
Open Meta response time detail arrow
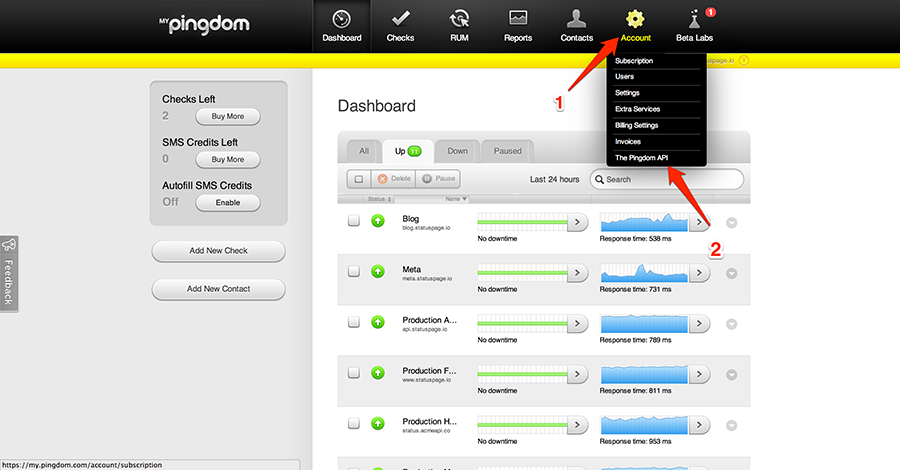[x=699, y=273]
